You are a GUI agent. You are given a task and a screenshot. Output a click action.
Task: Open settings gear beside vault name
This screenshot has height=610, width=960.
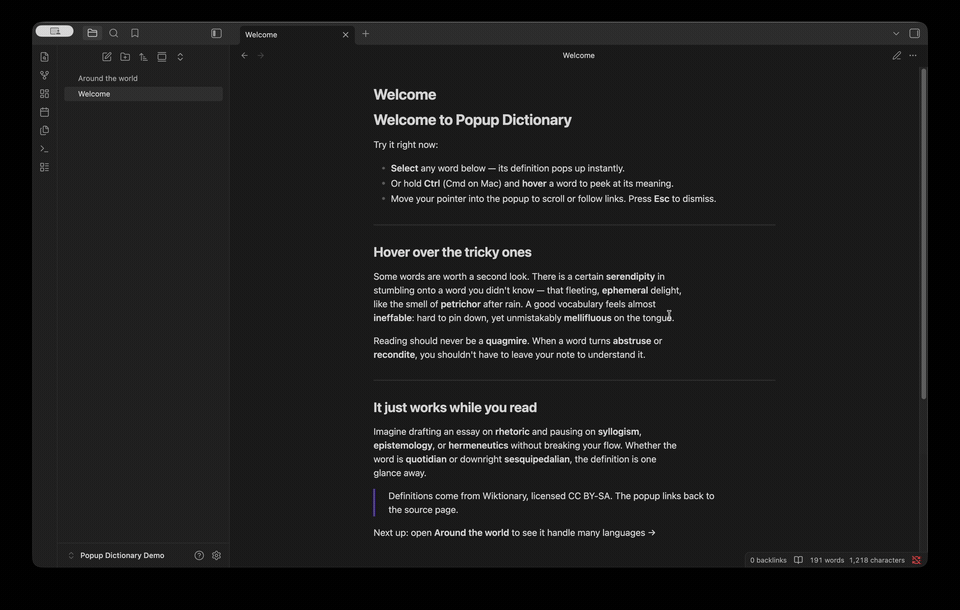point(216,555)
